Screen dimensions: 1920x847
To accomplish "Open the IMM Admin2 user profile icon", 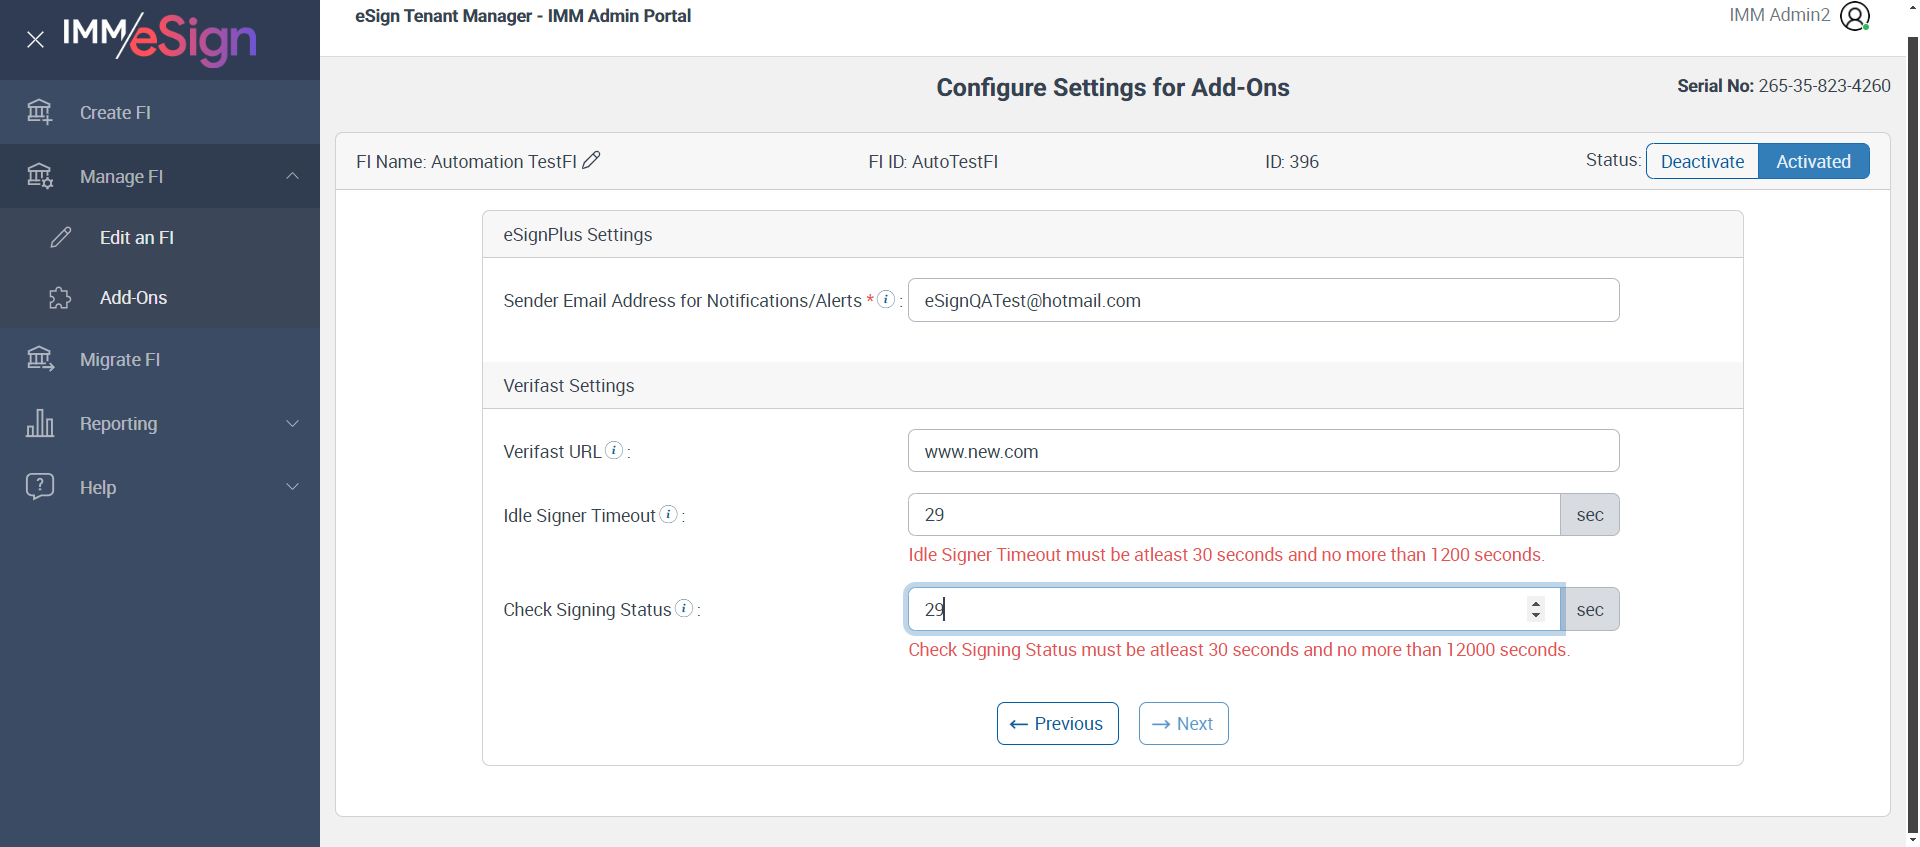I will [1855, 16].
